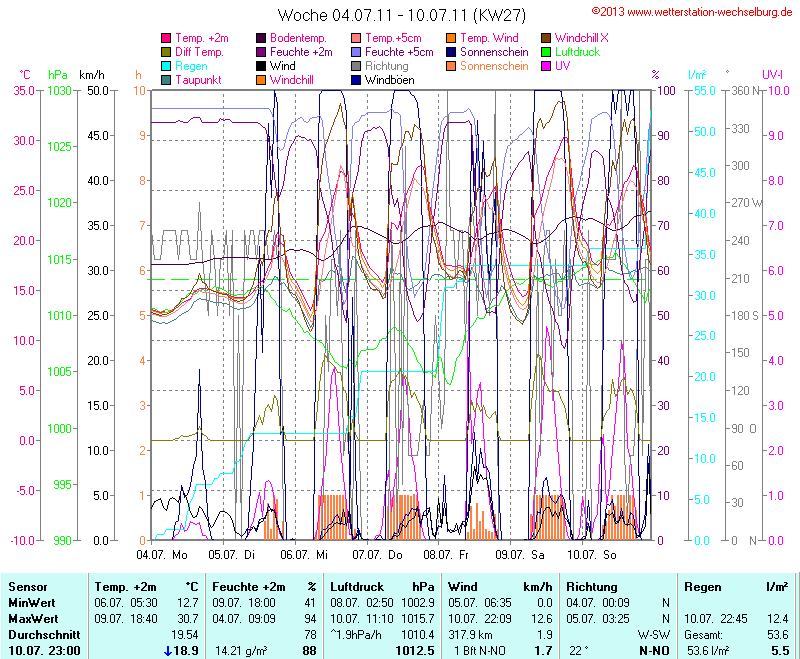
Task: Click the '10.07. 23:00' timestamp row label
Action: pos(44,651)
